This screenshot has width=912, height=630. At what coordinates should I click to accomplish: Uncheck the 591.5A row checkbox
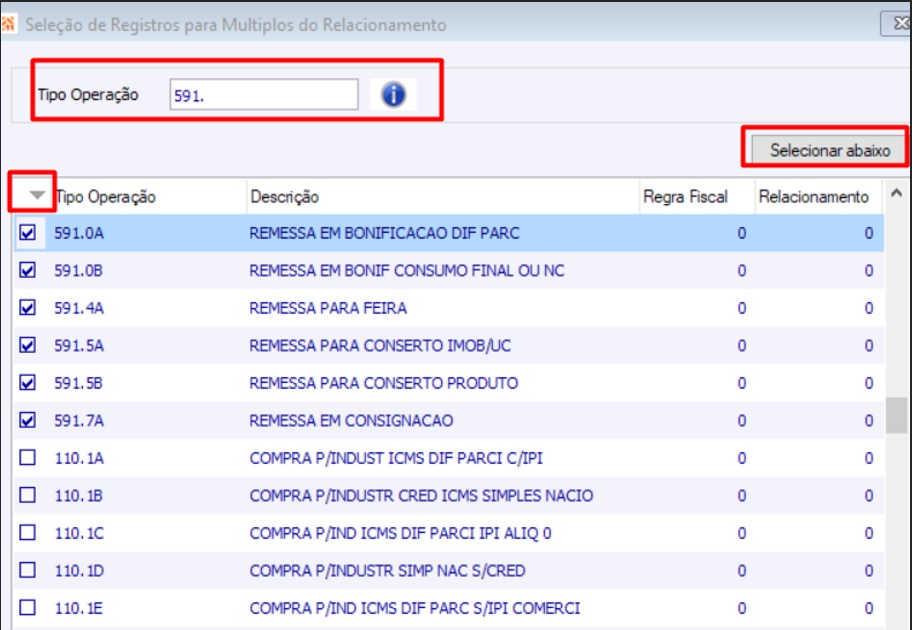click(27, 345)
